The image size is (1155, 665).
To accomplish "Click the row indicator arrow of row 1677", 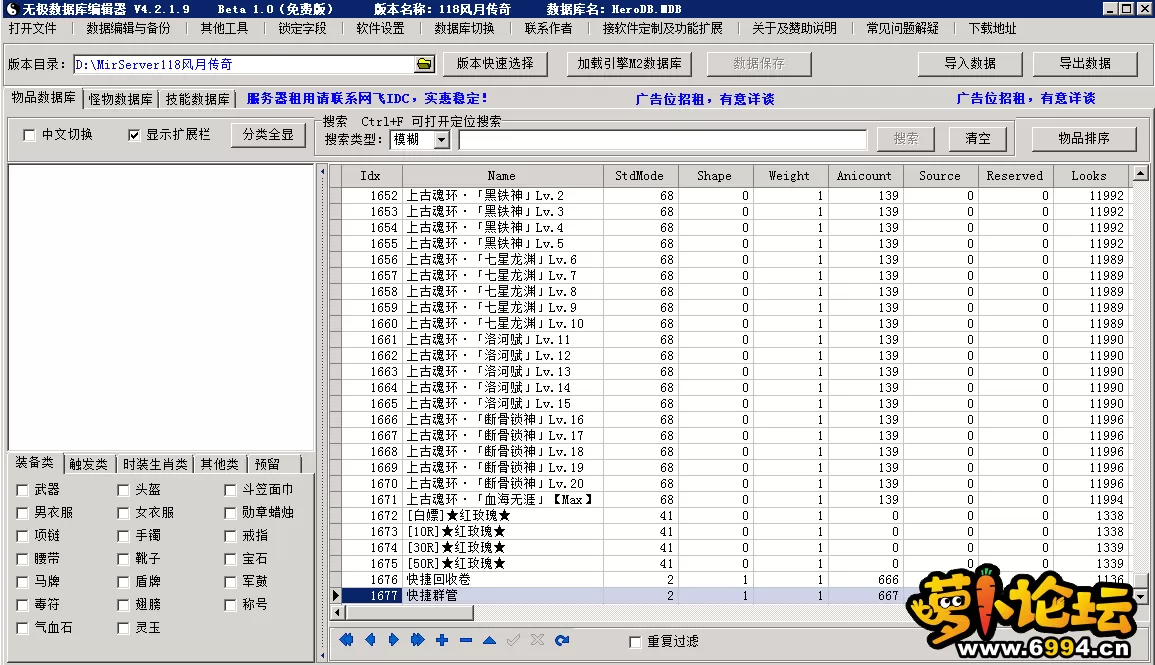I will point(336,595).
